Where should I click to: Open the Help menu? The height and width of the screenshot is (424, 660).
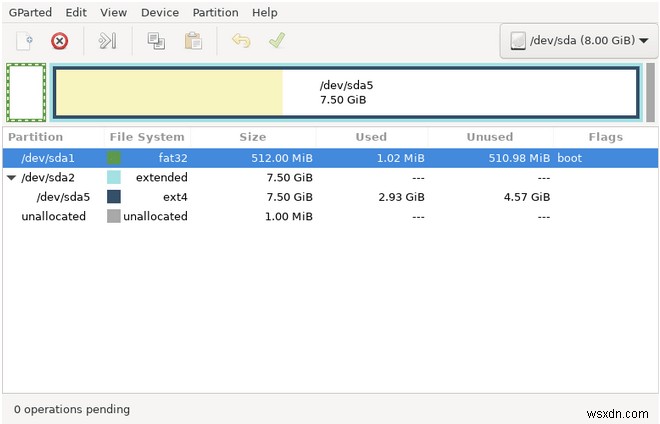[x=265, y=13]
